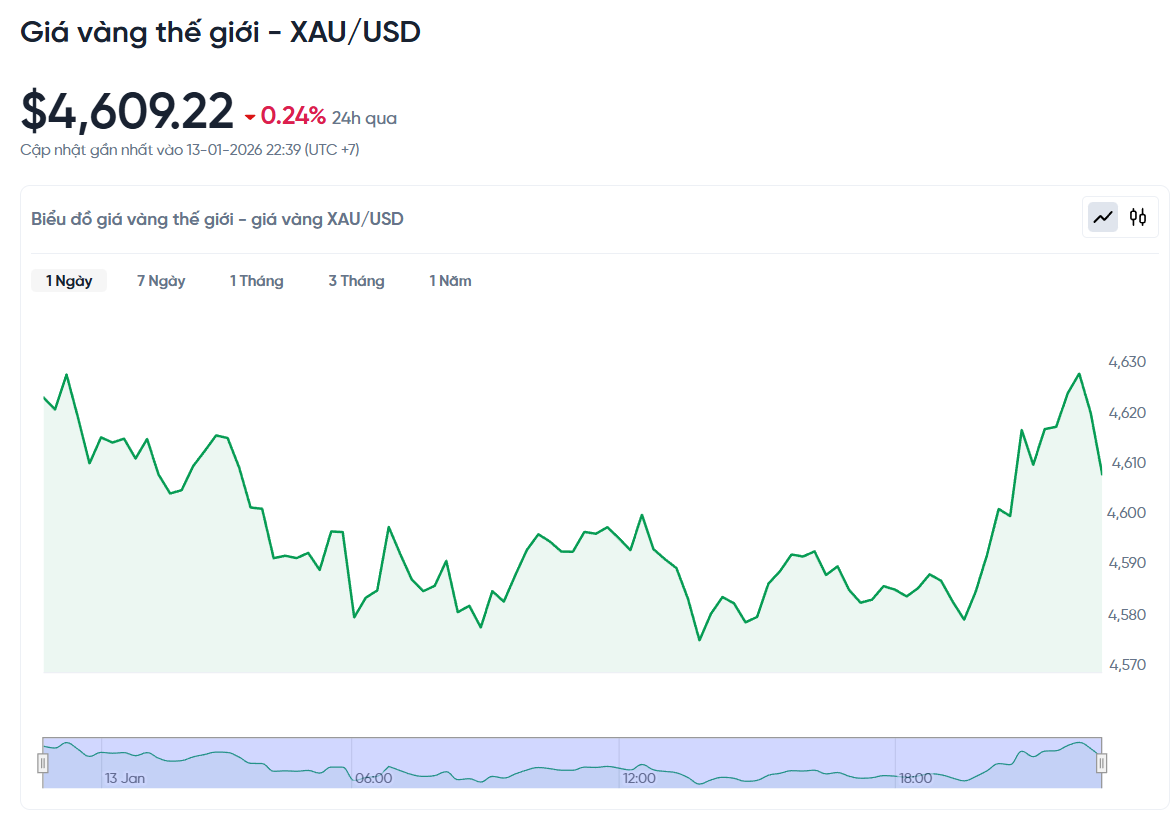Switch to candlestick chart view icon
Screen dimensions: 1173x817
pos(1138,217)
